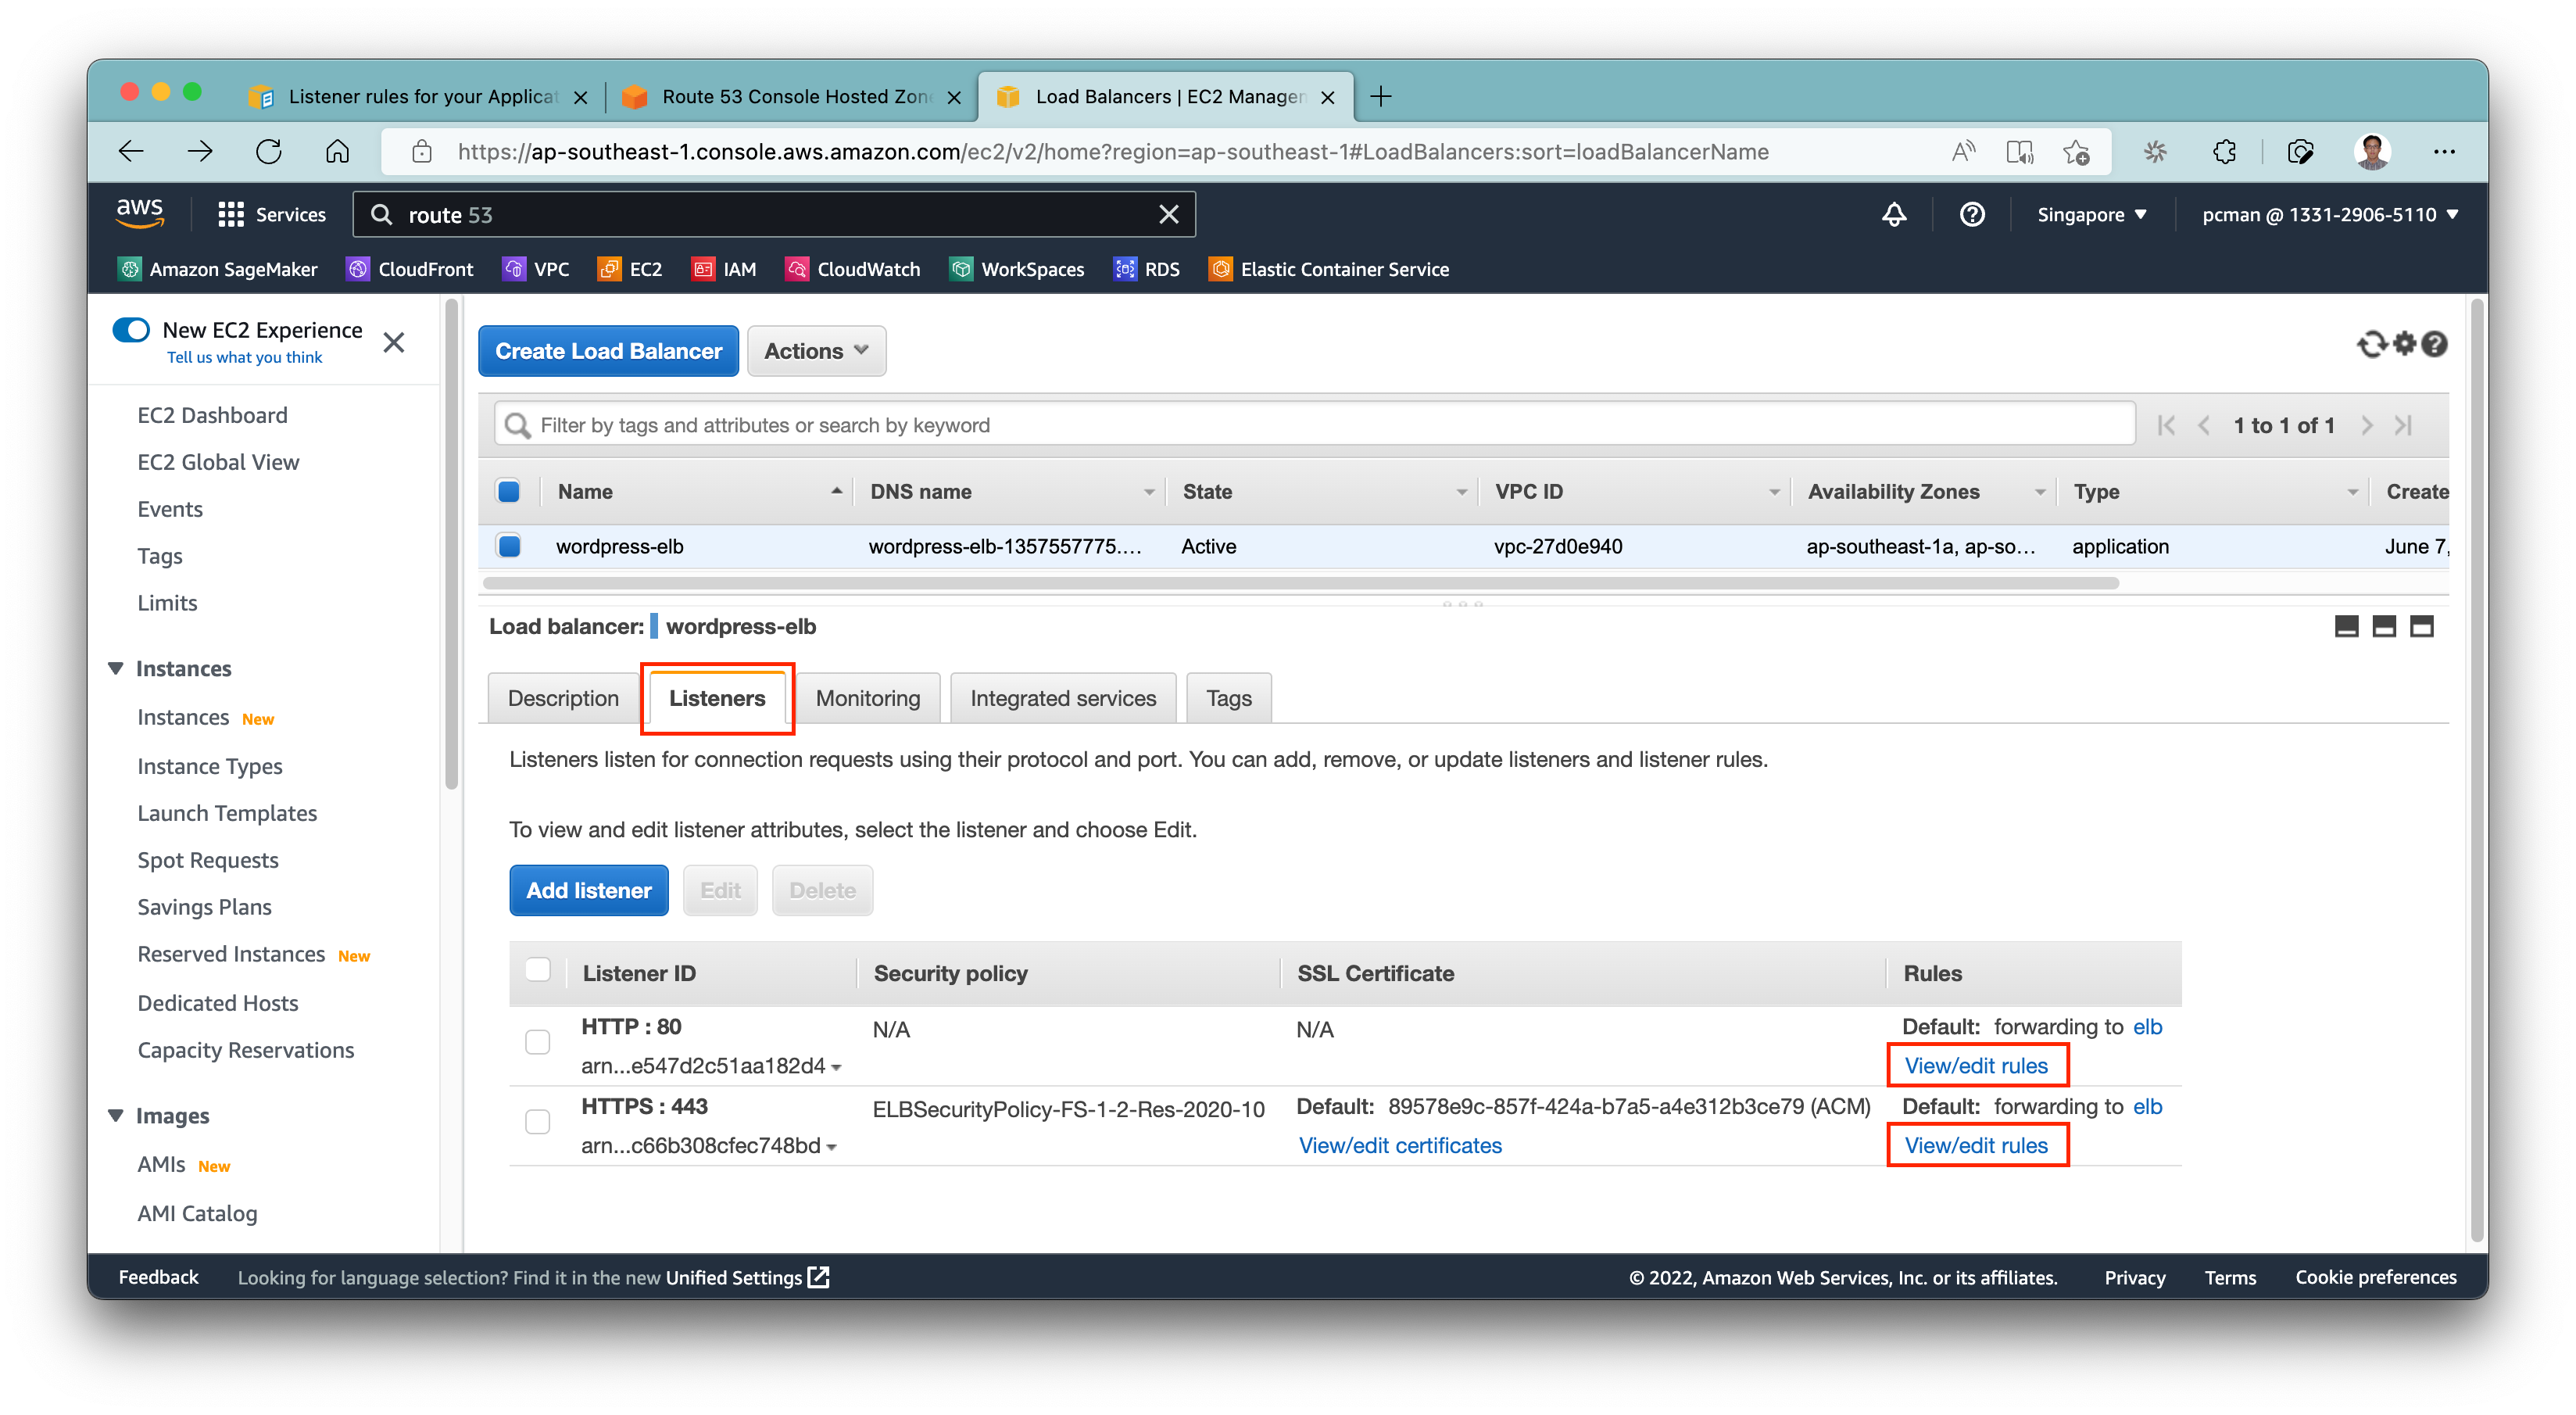Open the read aloud icon in address bar
This screenshot has height=1415, width=2576.
(x=1963, y=152)
